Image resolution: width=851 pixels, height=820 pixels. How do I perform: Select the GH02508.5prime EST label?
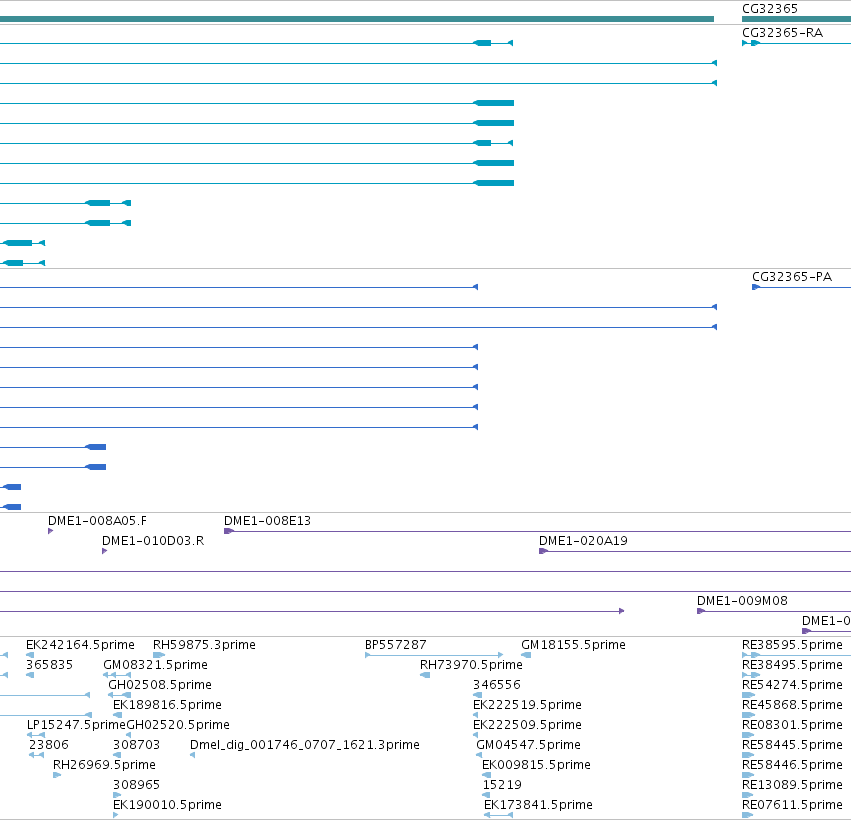[160, 685]
